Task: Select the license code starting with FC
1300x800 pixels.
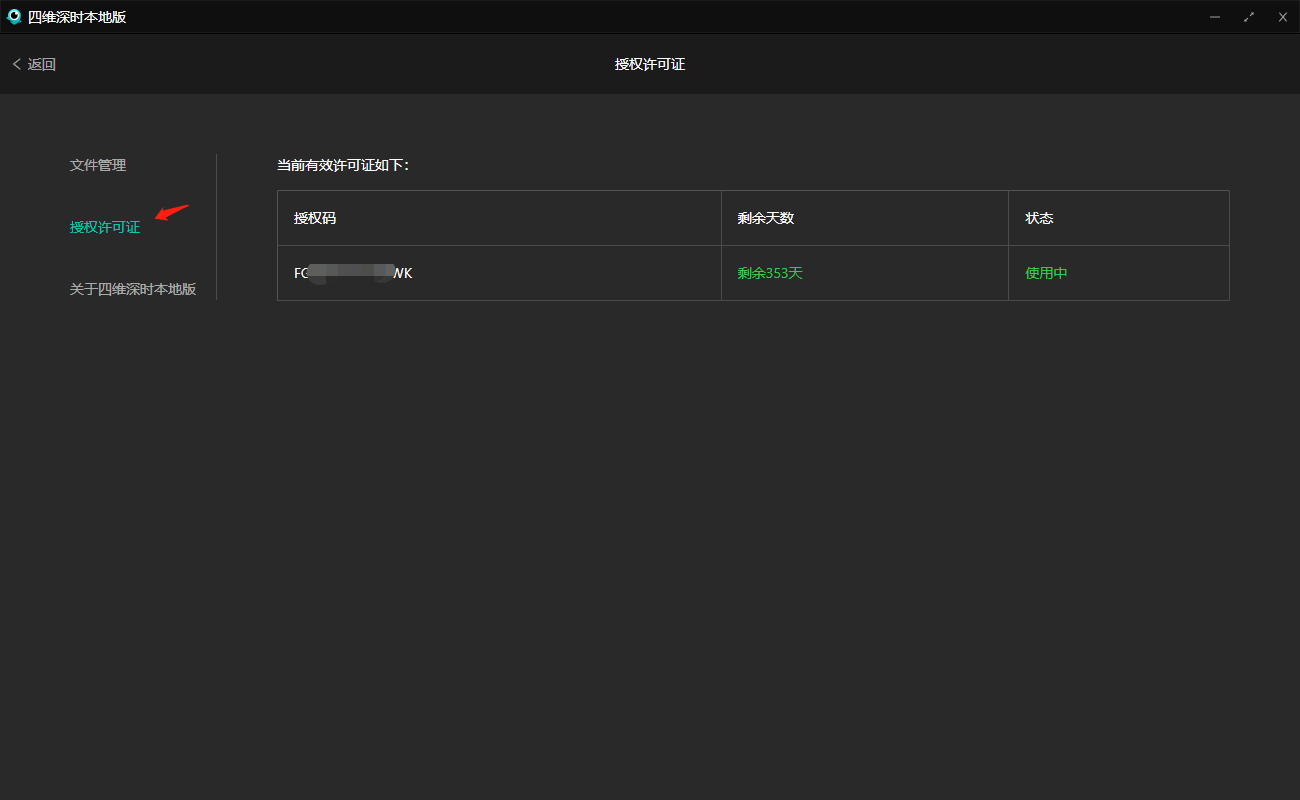Action: pyautogui.click(x=353, y=273)
